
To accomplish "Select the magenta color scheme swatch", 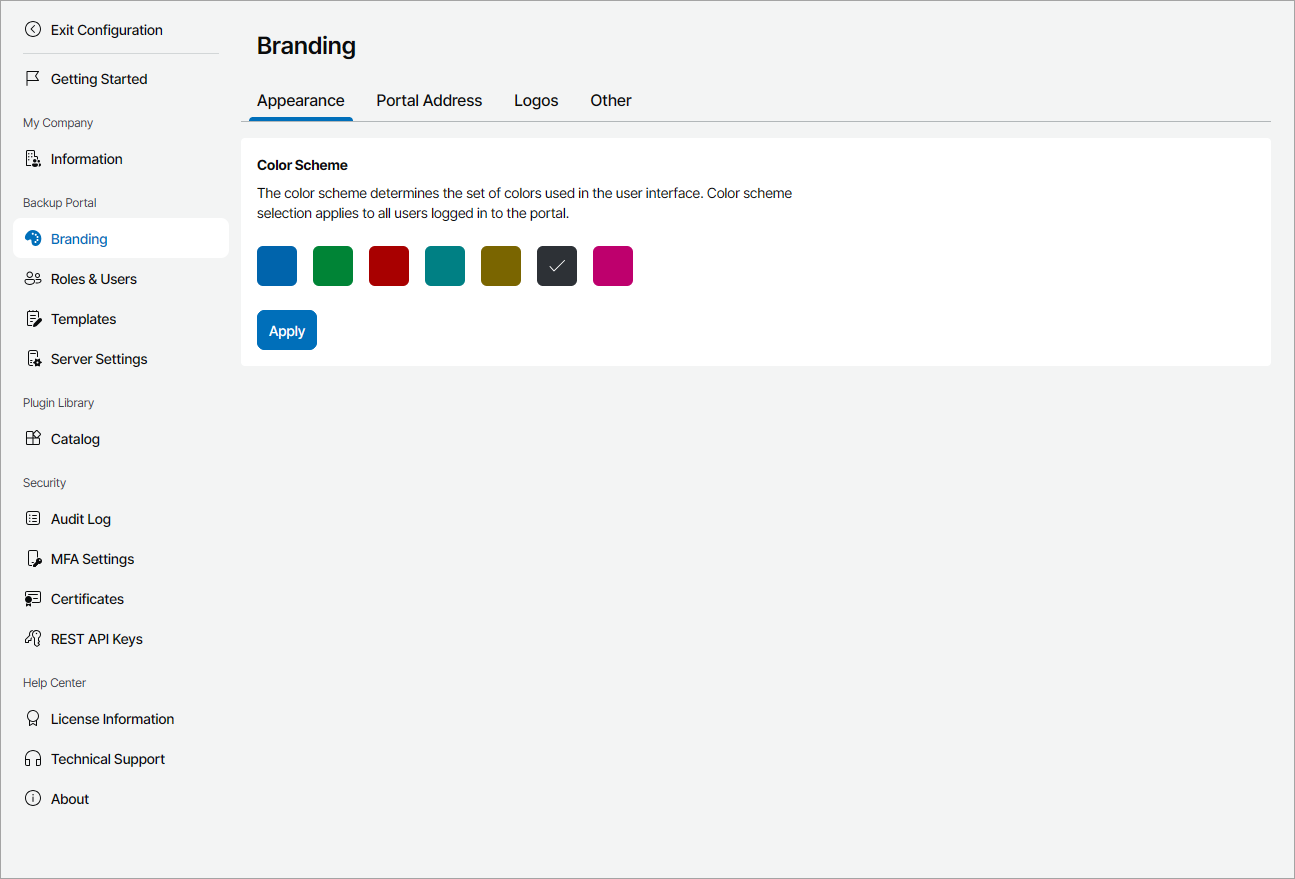I will [x=612, y=265].
